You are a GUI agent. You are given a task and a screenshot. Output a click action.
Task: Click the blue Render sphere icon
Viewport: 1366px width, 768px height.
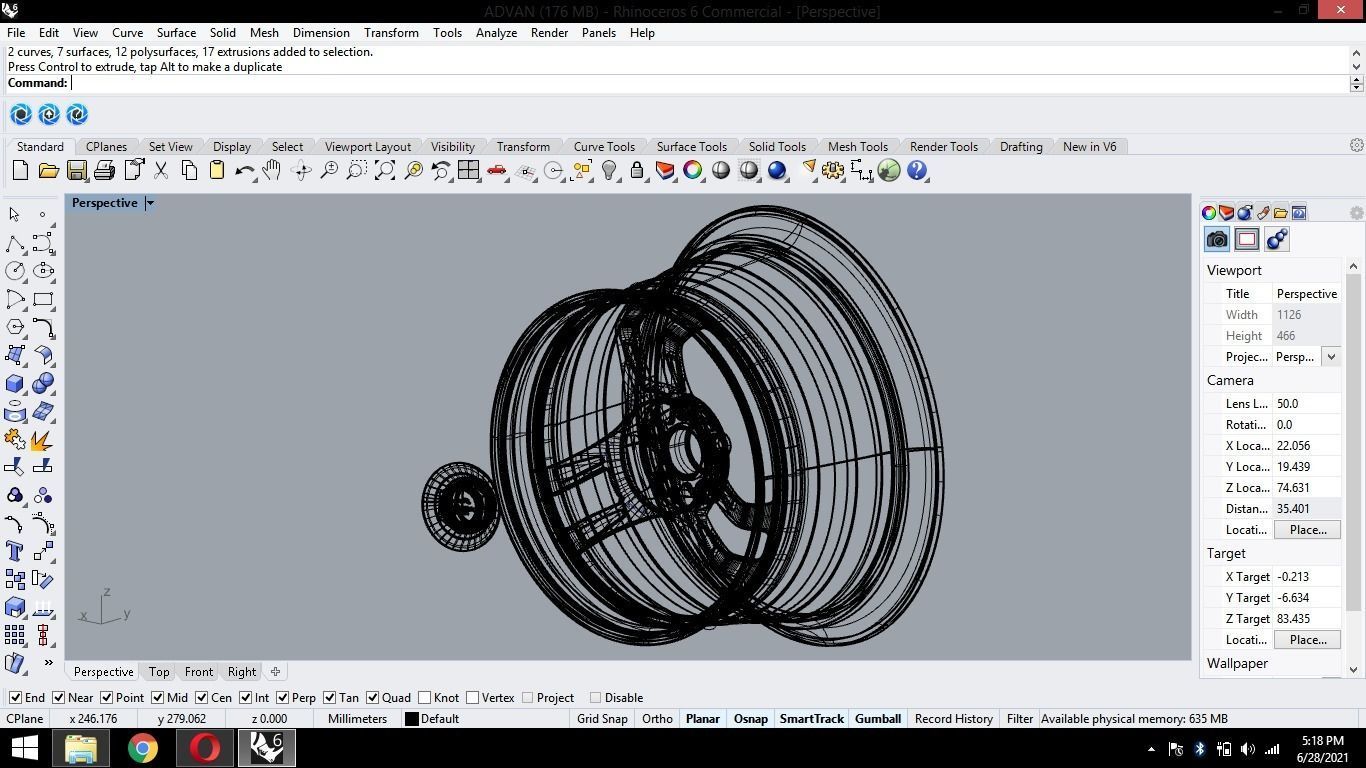coord(777,171)
